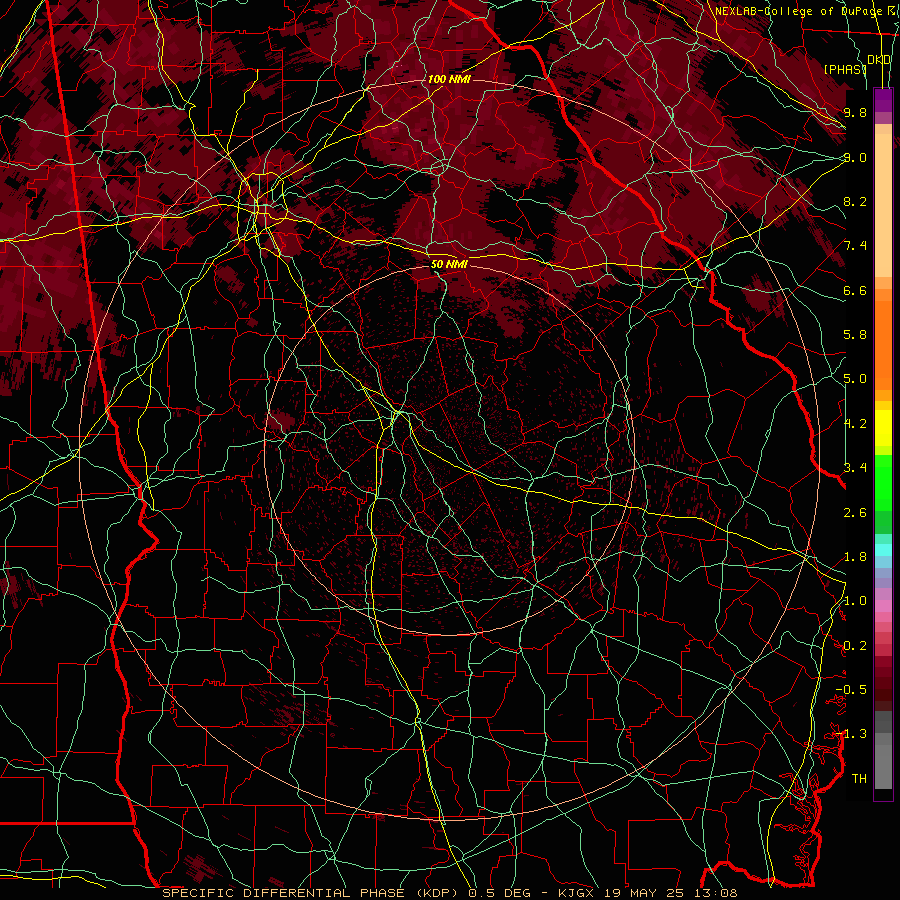Image resolution: width=900 pixels, height=900 pixels.
Task: Click the SPECIFIC DIFFERENTIAL PHASE footer title
Action: coord(282,893)
